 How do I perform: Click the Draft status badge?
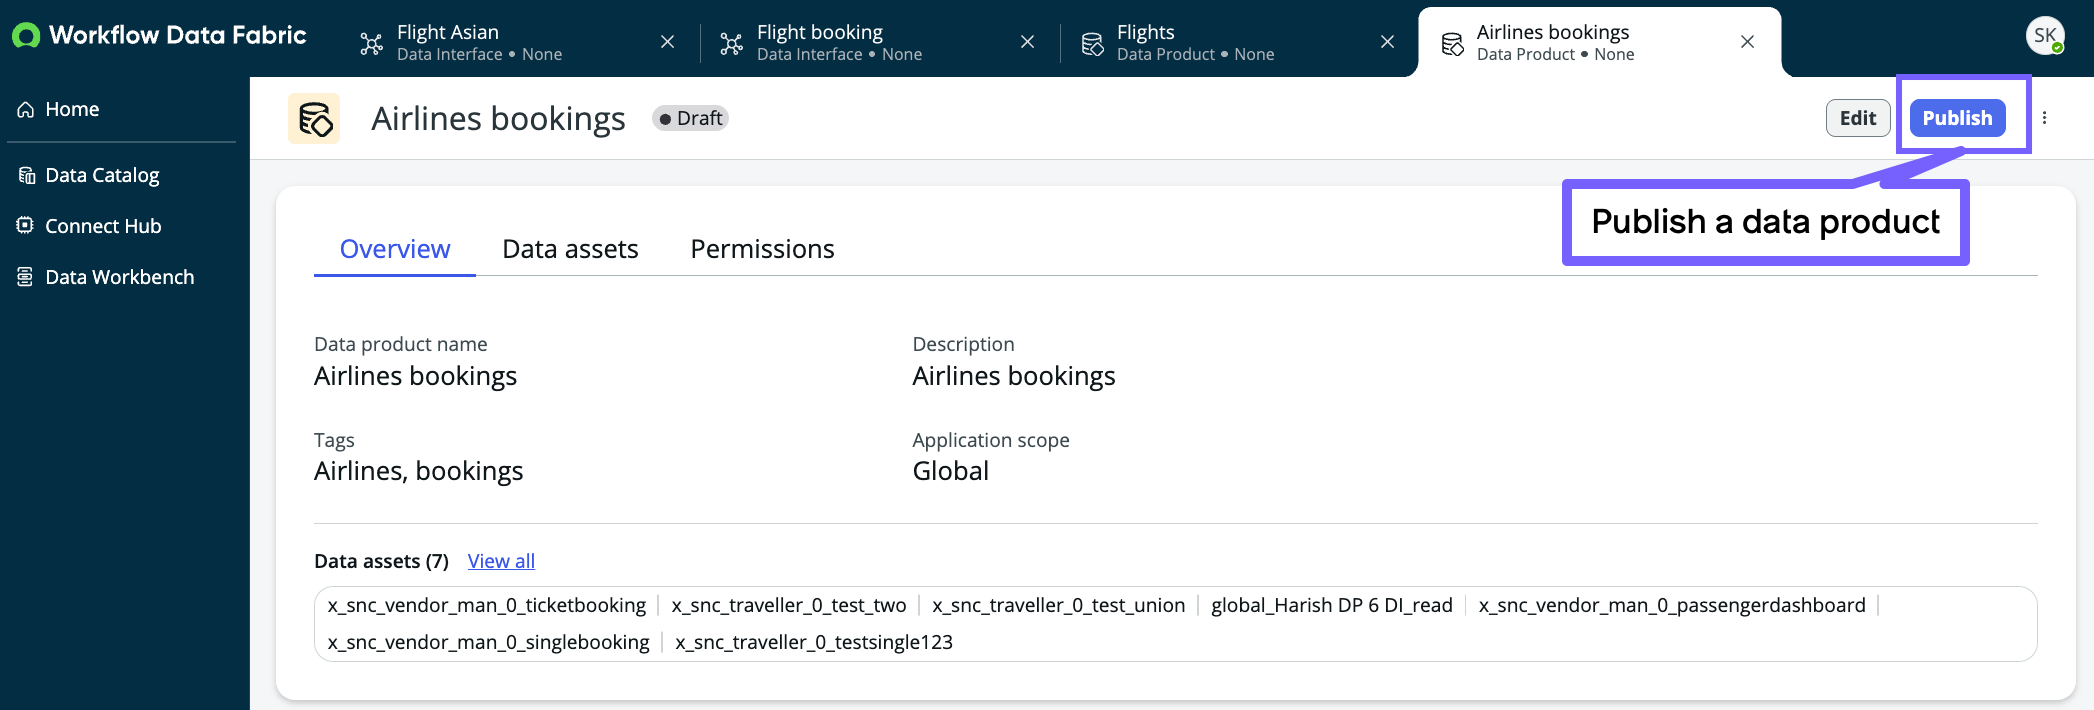coord(690,118)
